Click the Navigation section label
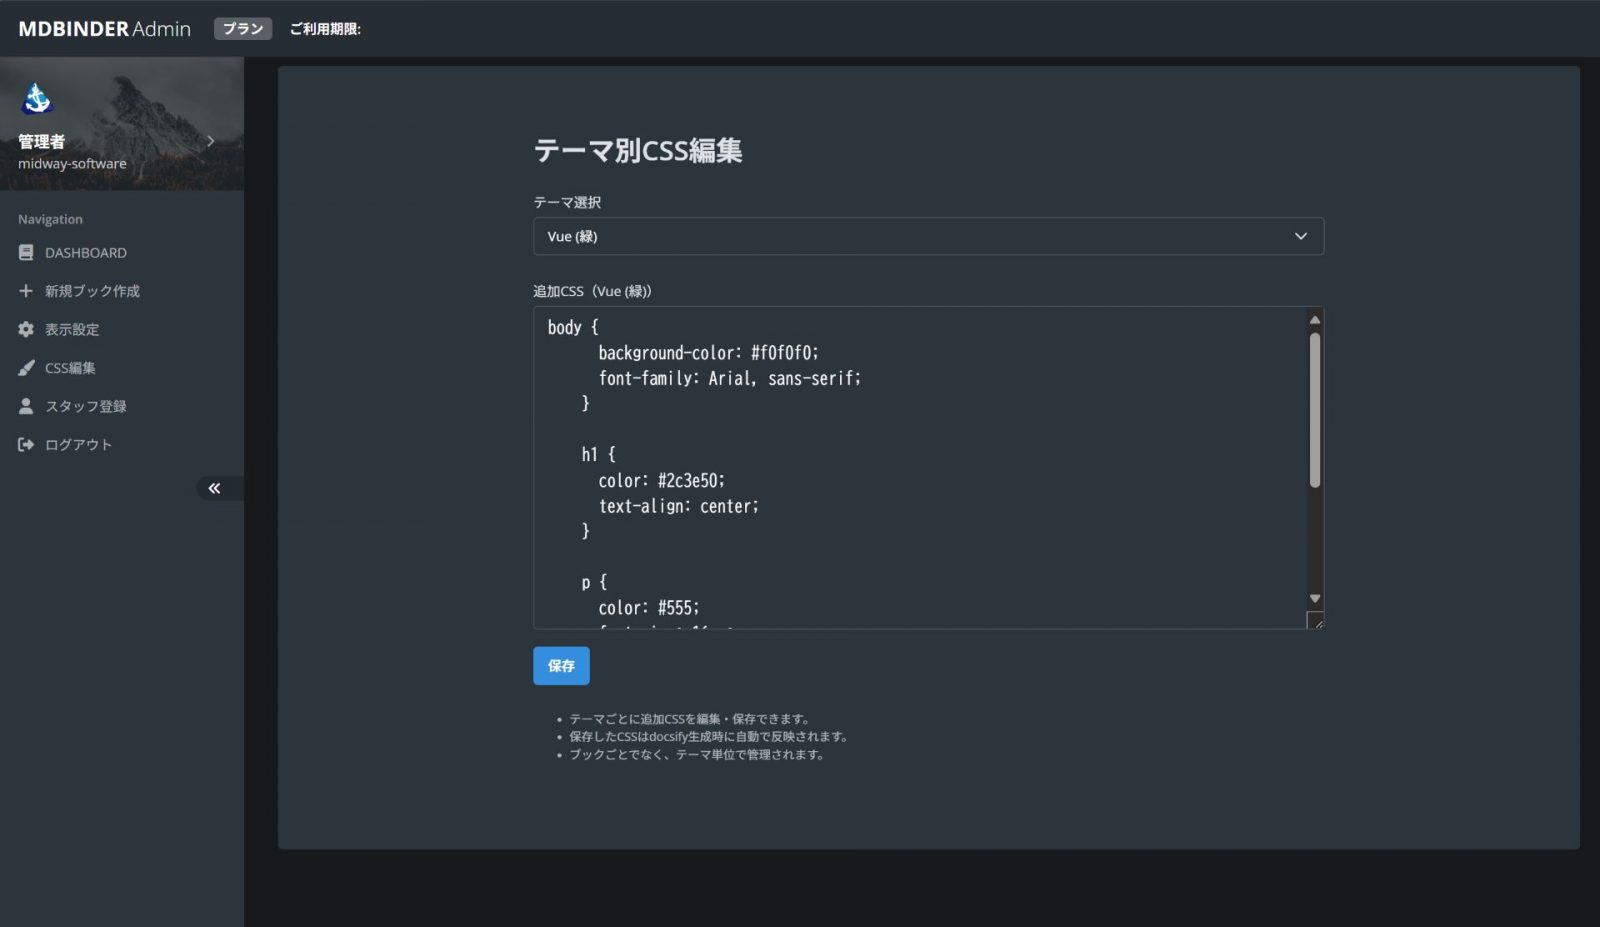Viewport: 1600px width, 927px height. click(x=50, y=219)
